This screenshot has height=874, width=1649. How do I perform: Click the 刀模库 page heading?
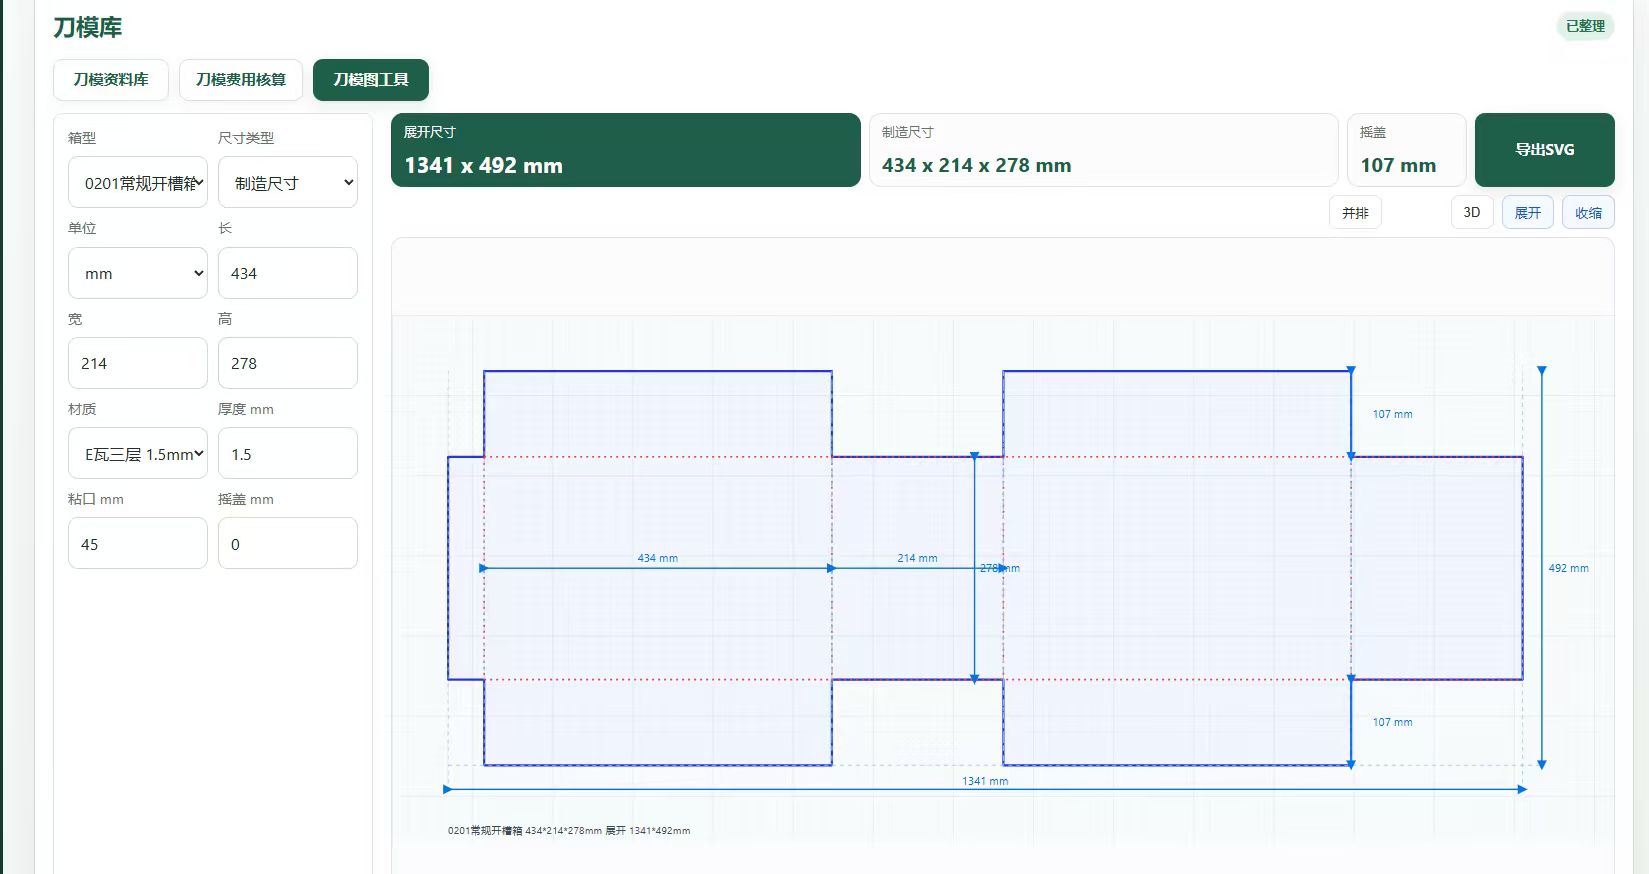(x=88, y=28)
